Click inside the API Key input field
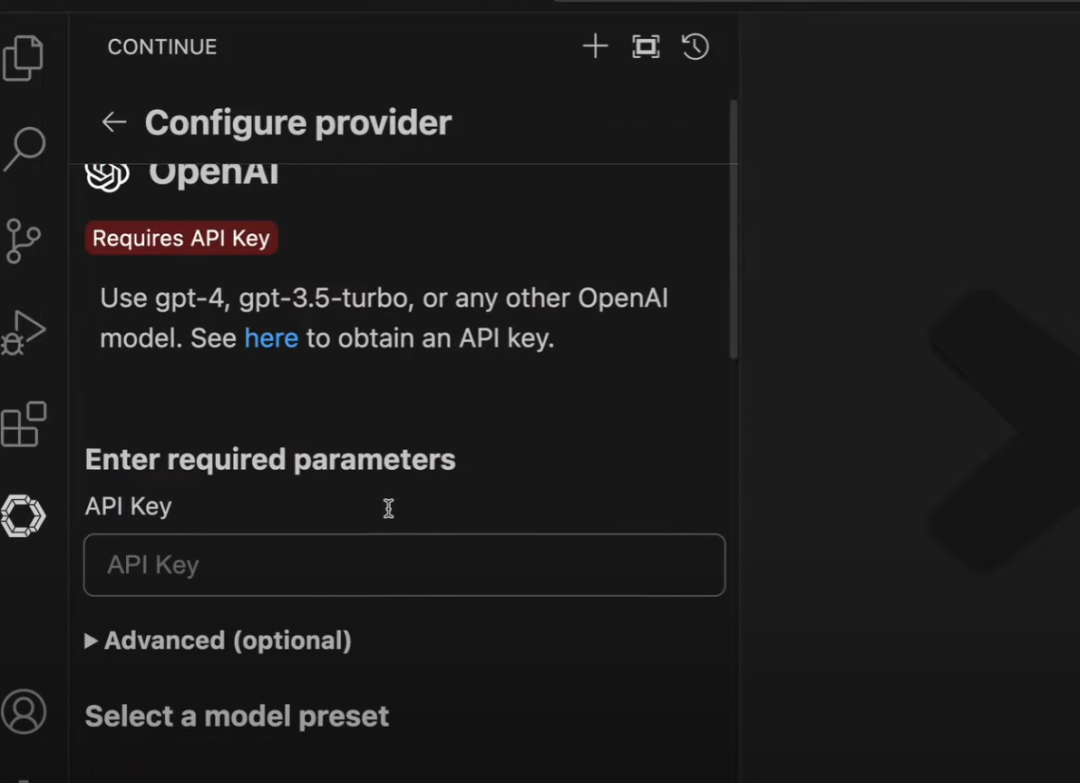Screen dimensions: 1080x783 pos(404,564)
